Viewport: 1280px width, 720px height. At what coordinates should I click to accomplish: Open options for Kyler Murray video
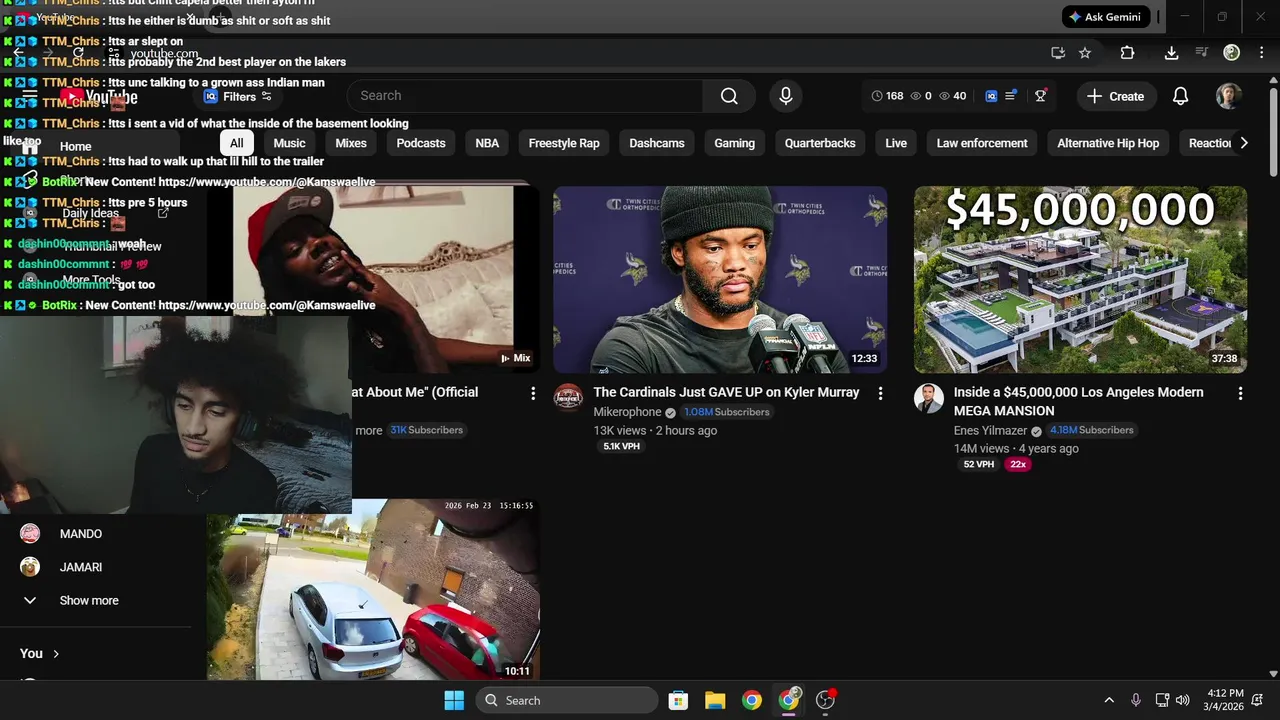pyautogui.click(x=880, y=394)
